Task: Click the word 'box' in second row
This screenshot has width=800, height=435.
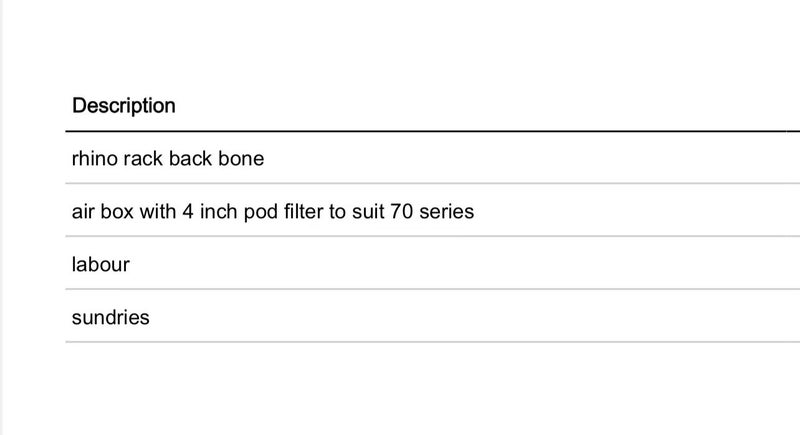Action: pos(117,211)
